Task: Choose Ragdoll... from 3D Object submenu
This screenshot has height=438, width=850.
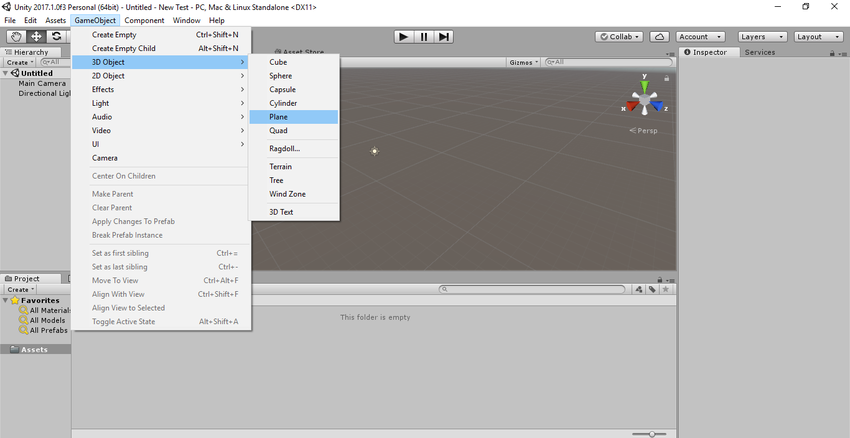Action: (x=294, y=149)
